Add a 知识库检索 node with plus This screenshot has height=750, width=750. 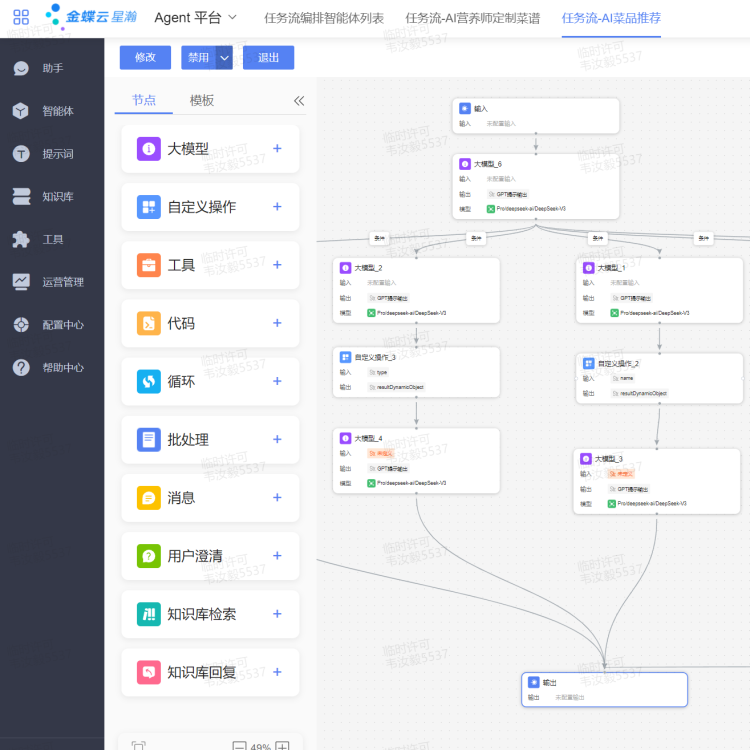[x=277, y=614]
